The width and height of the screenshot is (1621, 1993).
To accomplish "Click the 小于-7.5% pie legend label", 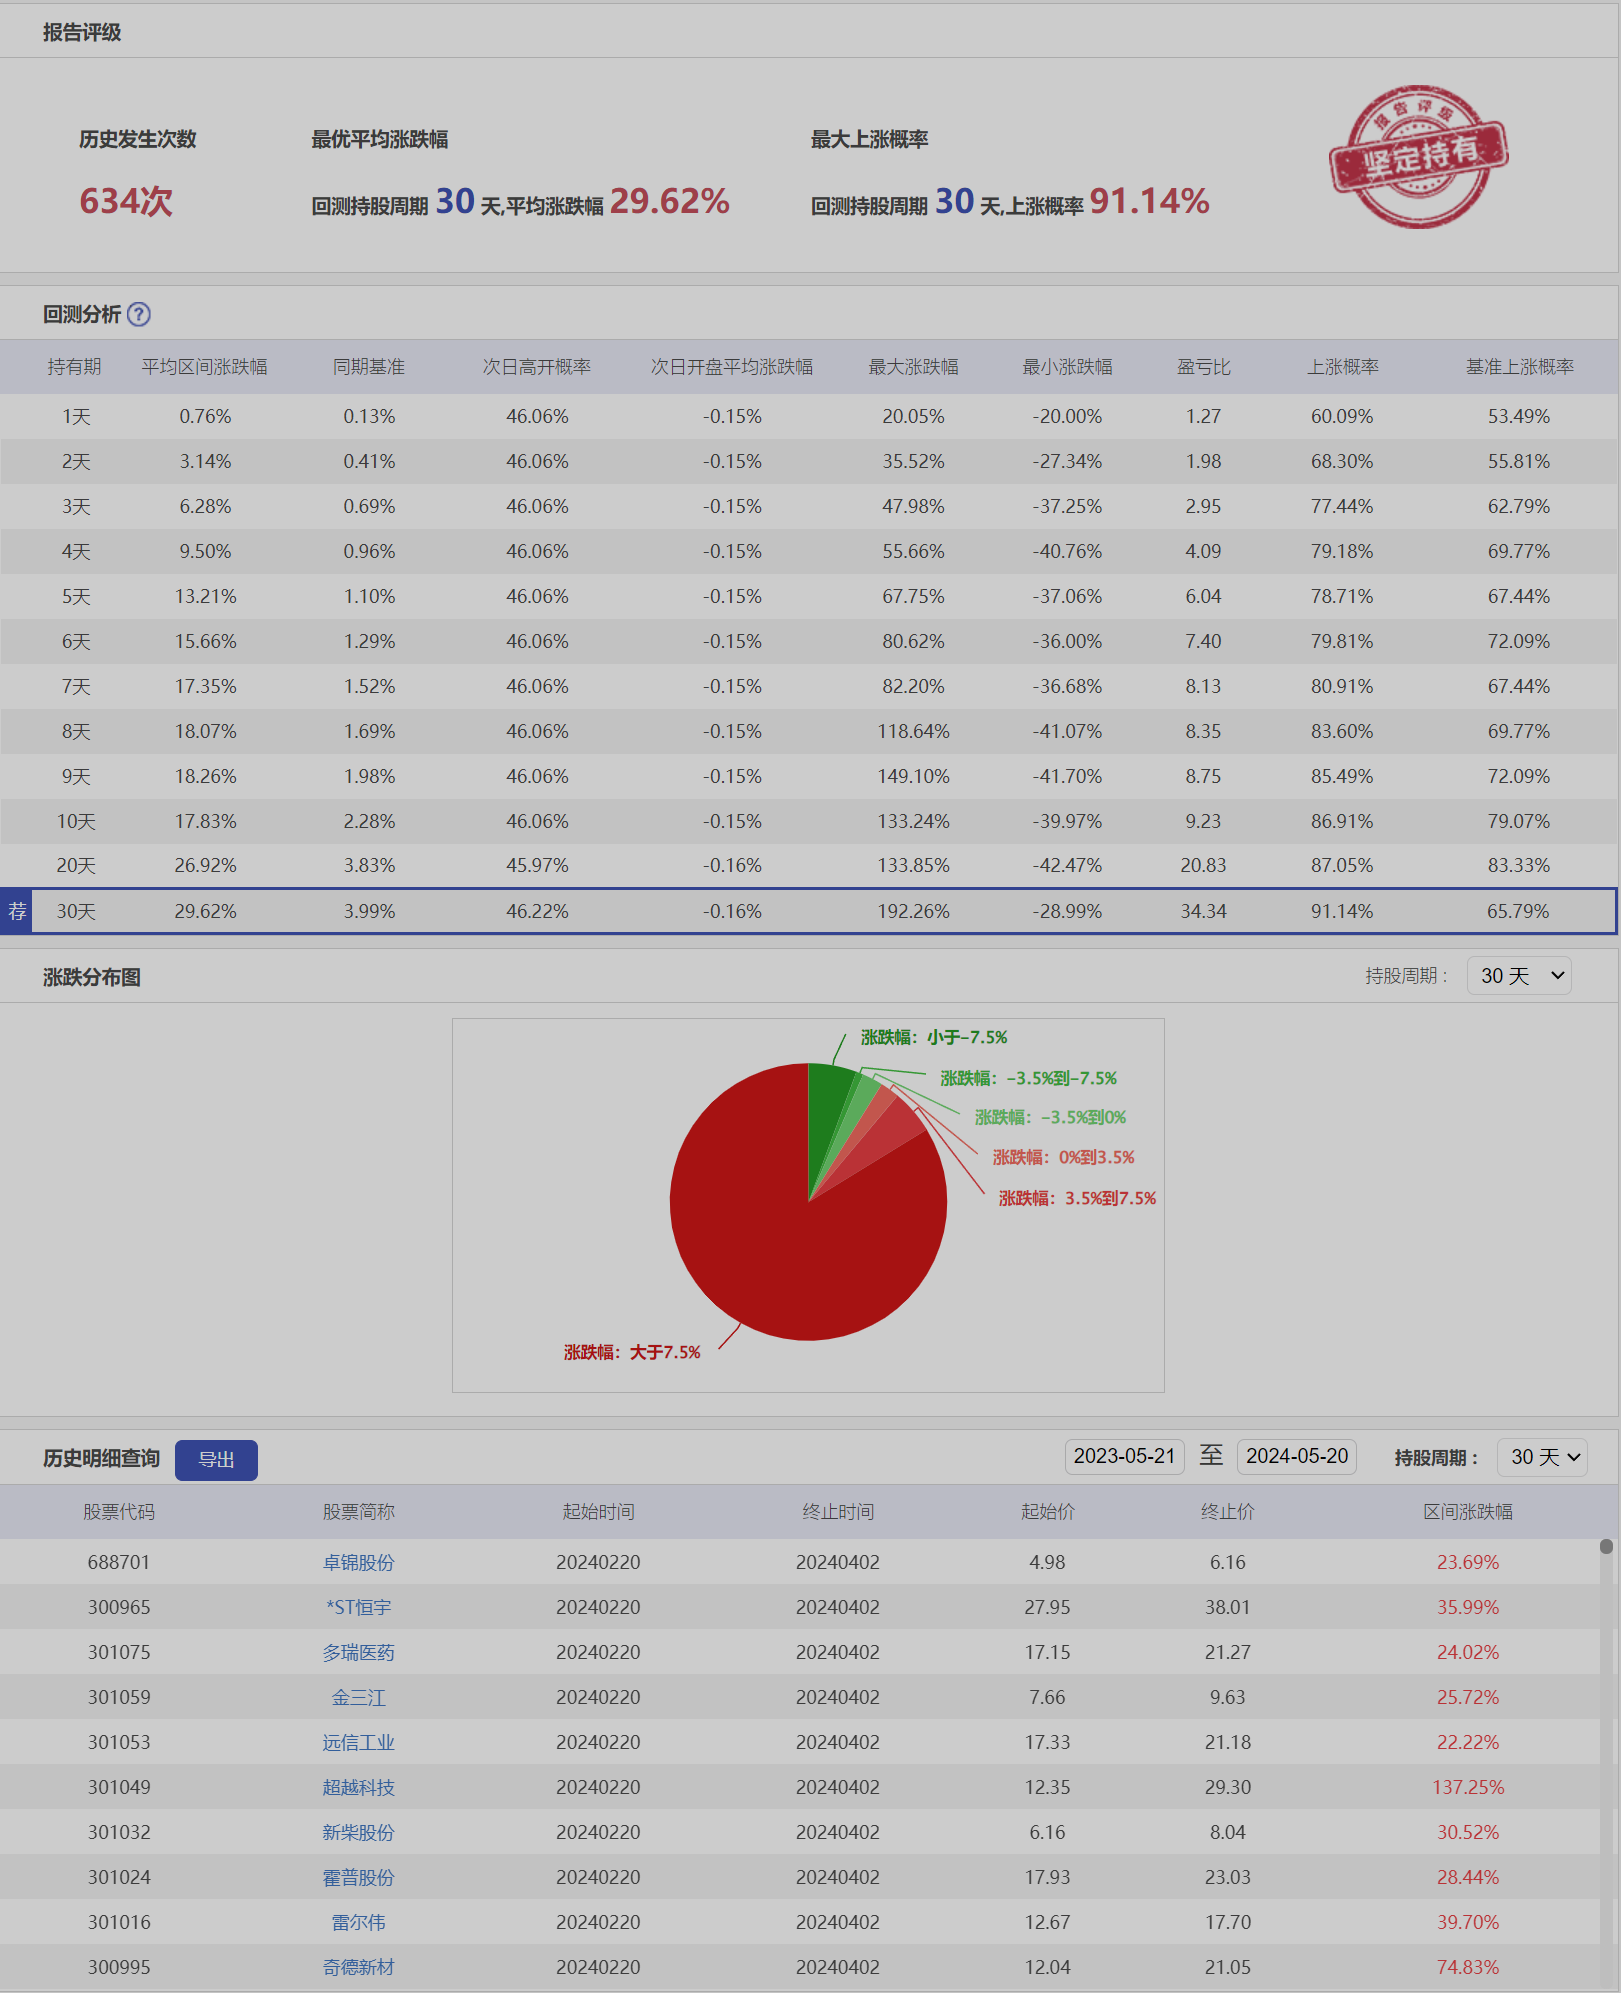I will pyautogui.click(x=934, y=1037).
